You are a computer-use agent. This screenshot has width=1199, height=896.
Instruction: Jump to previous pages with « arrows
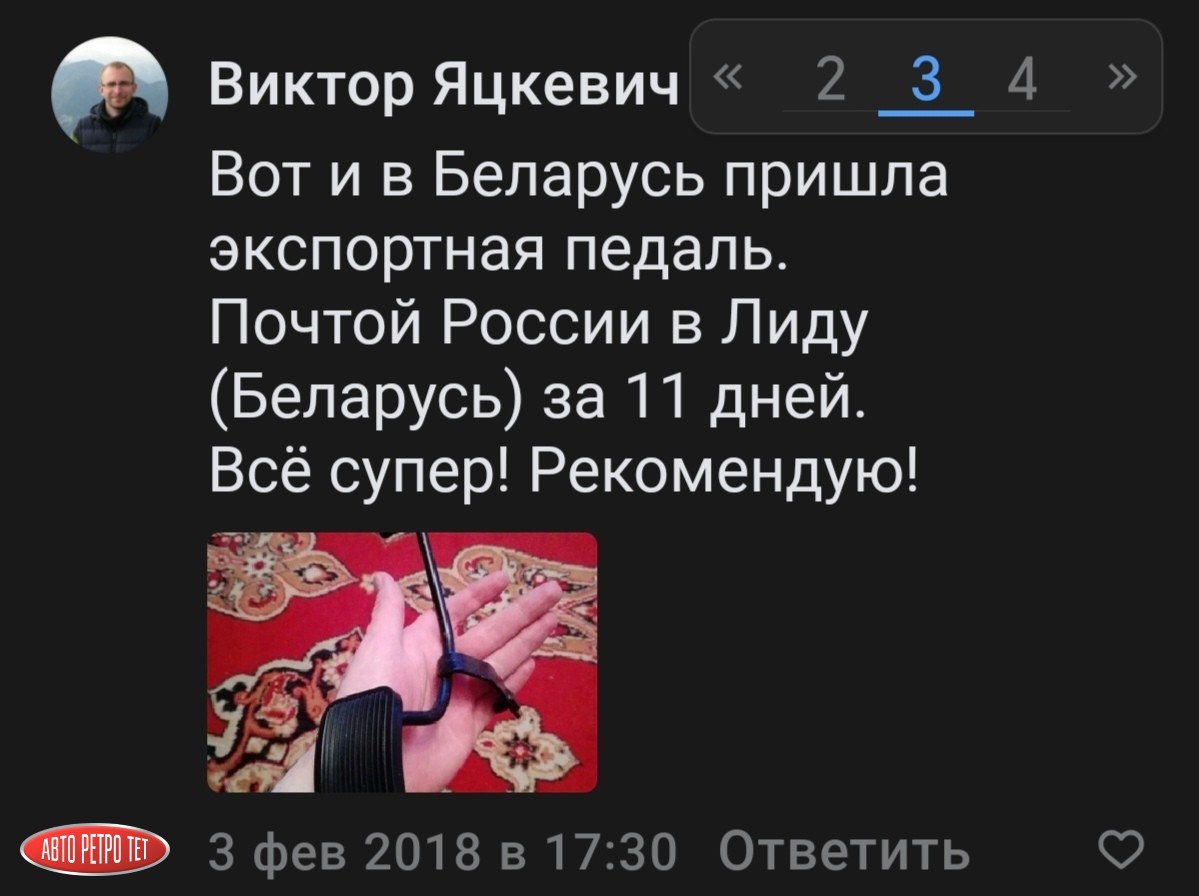pos(727,76)
